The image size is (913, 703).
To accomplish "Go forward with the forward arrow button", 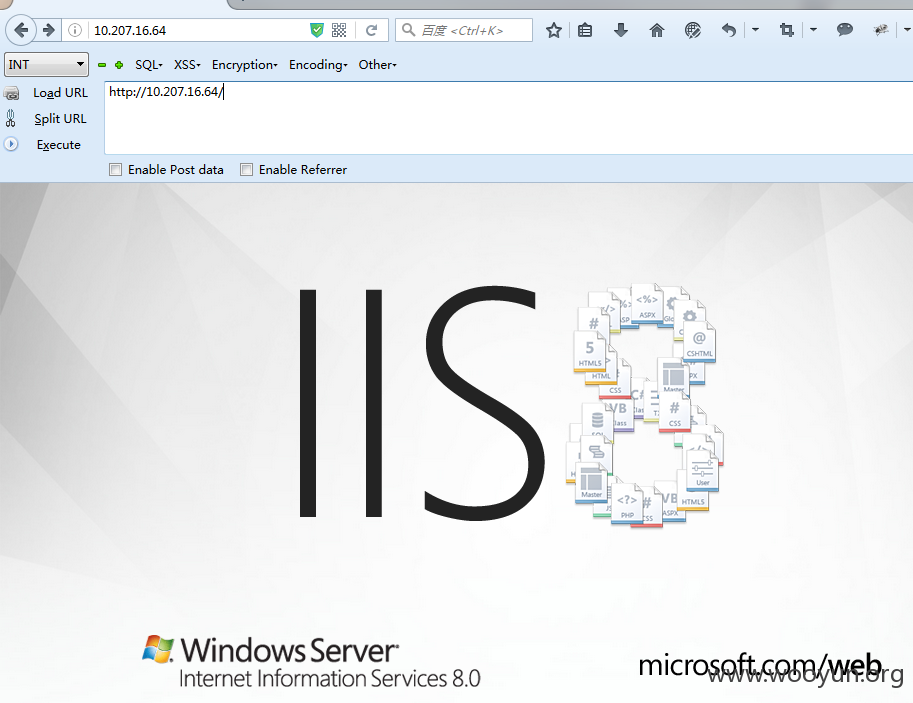I will point(49,30).
